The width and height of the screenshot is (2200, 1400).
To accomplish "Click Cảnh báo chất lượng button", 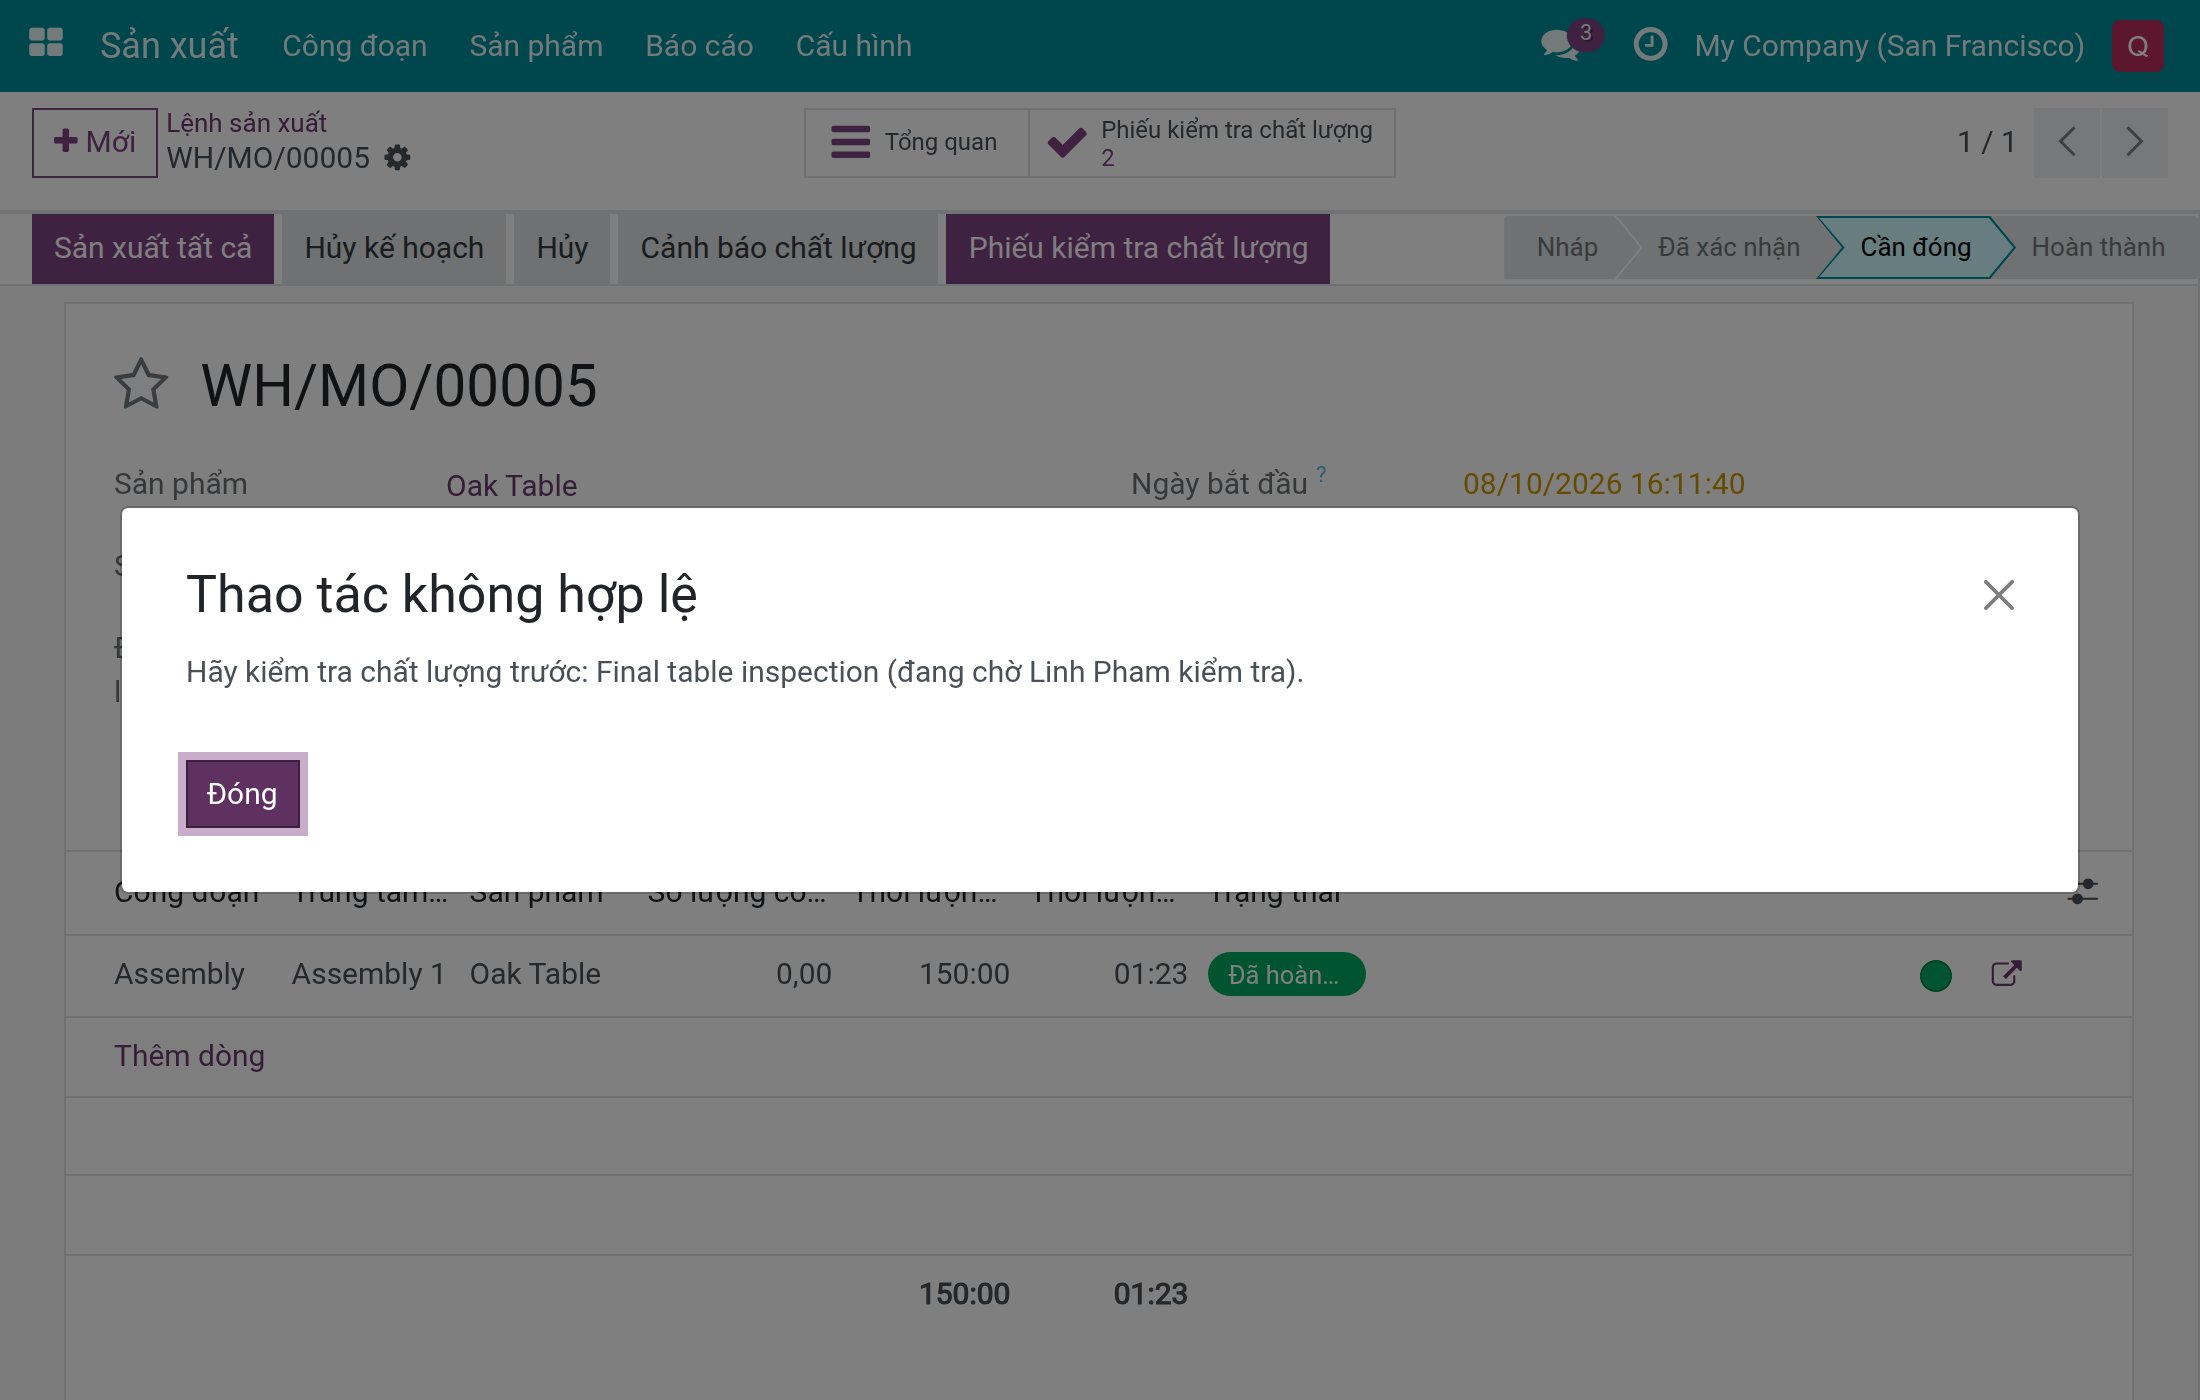I will coord(778,248).
